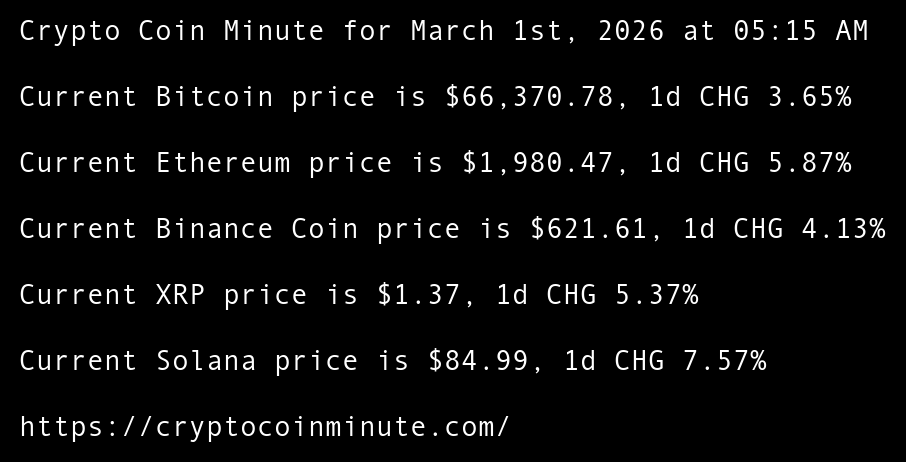Open the cryptocoinminute.com link

pos(264,427)
